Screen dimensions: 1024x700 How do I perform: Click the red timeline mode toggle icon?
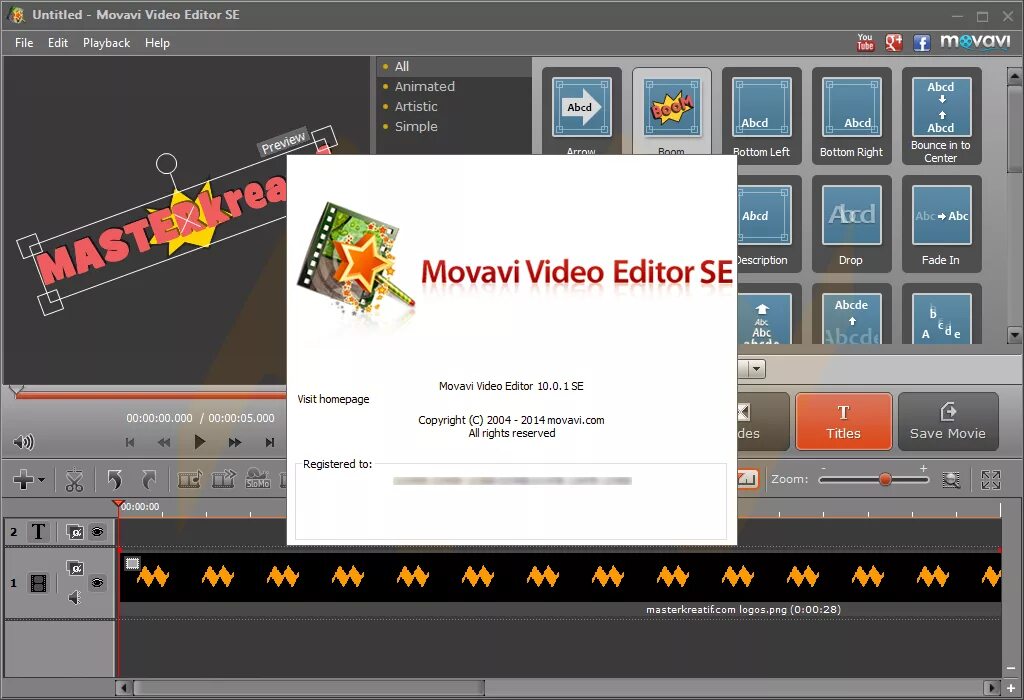(x=747, y=479)
